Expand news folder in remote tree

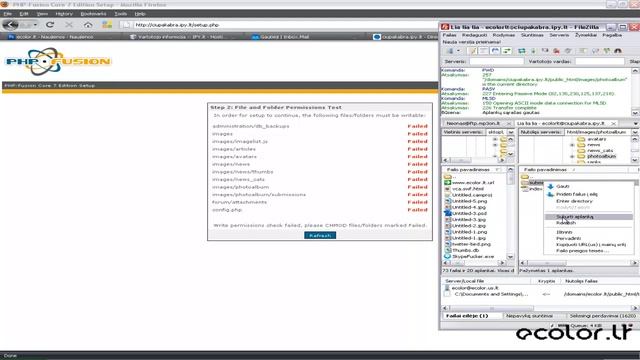click(572, 145)
